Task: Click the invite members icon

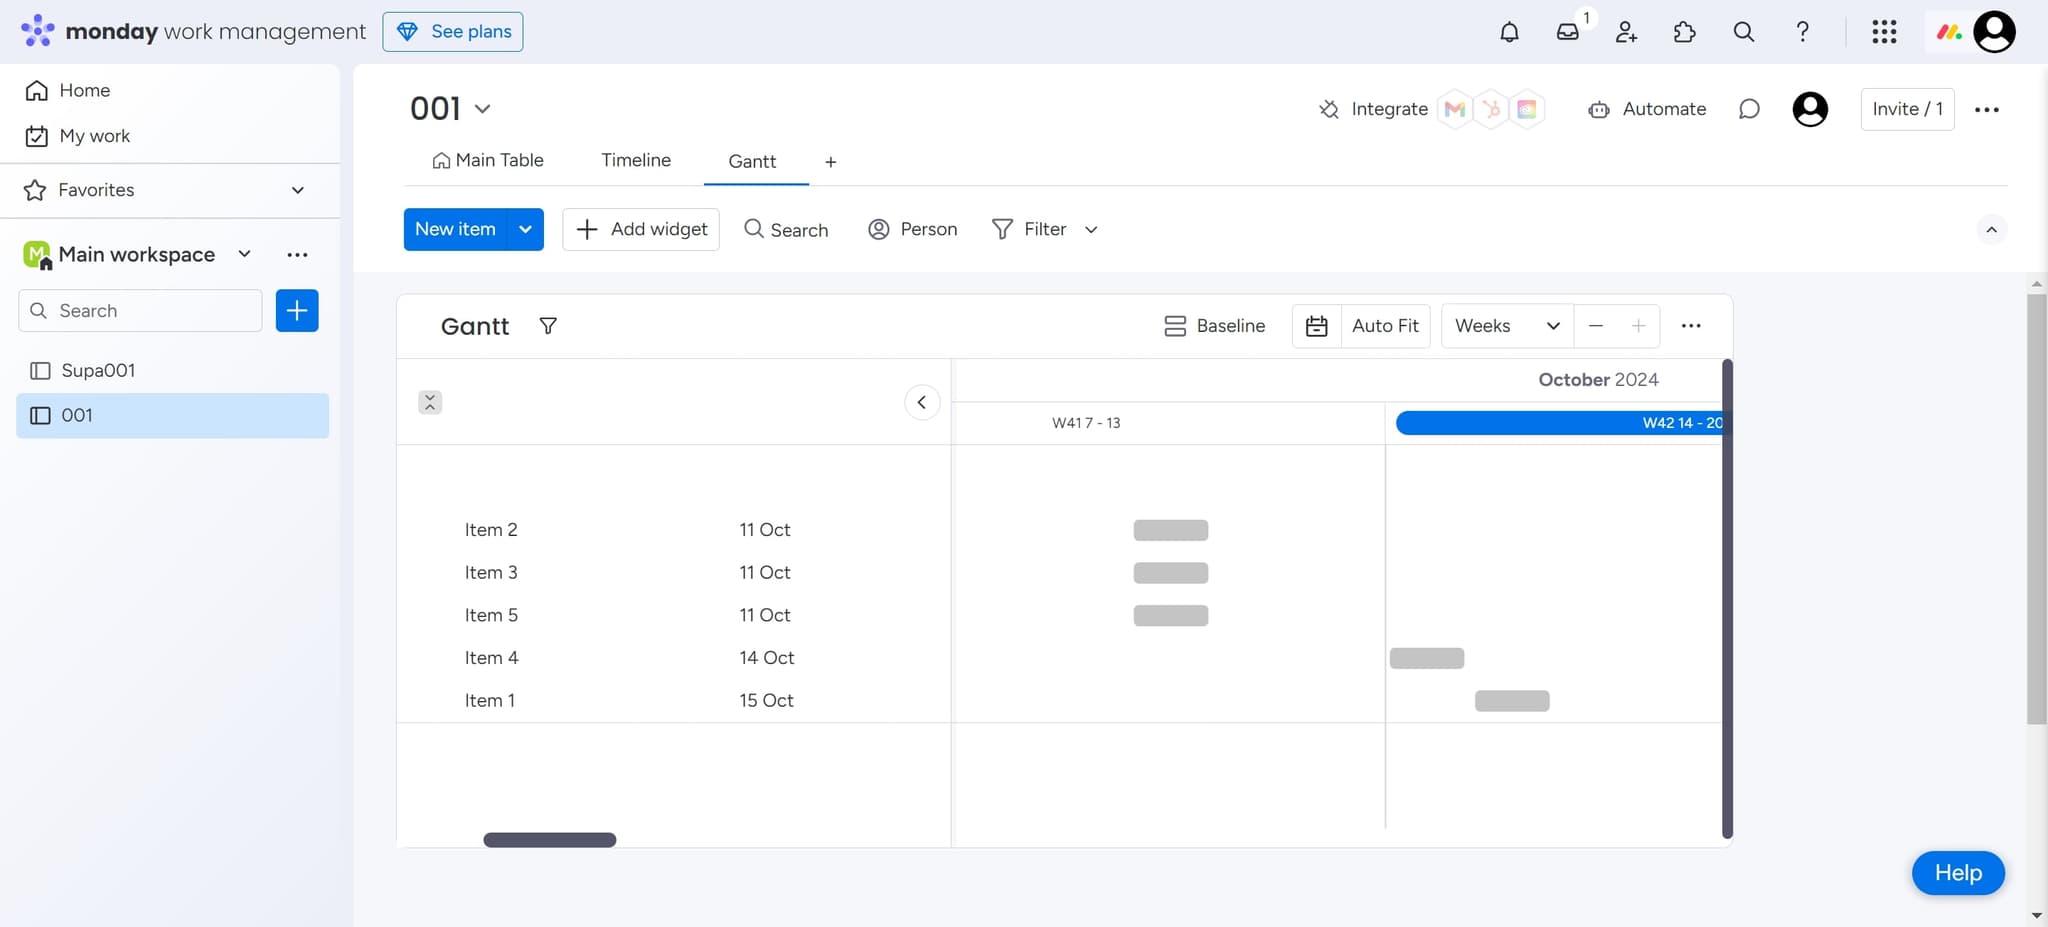Action: [x=1626, y=32]
